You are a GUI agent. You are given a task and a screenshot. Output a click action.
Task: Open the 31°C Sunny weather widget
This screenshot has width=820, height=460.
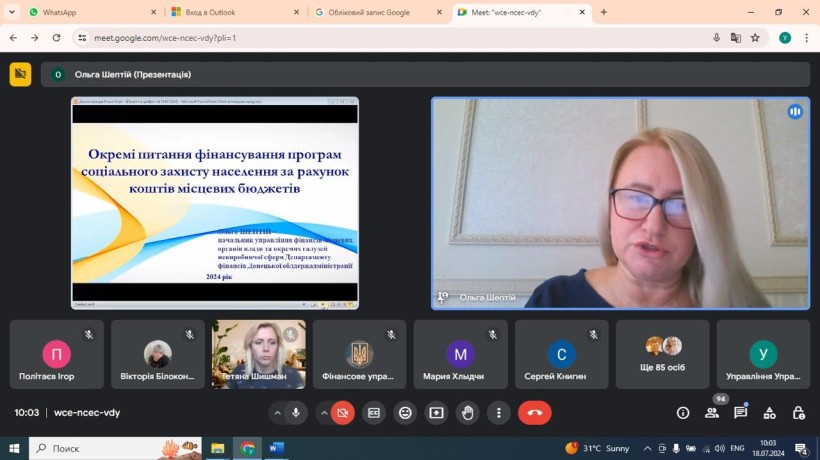pyautogui.click(x=598, y=448)
